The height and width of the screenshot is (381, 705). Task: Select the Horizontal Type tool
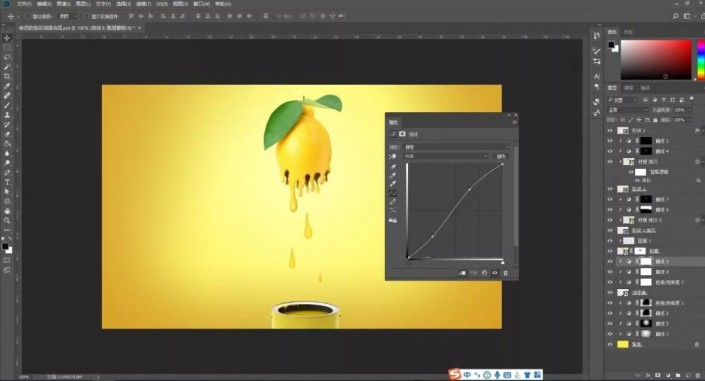pos(7,182)
